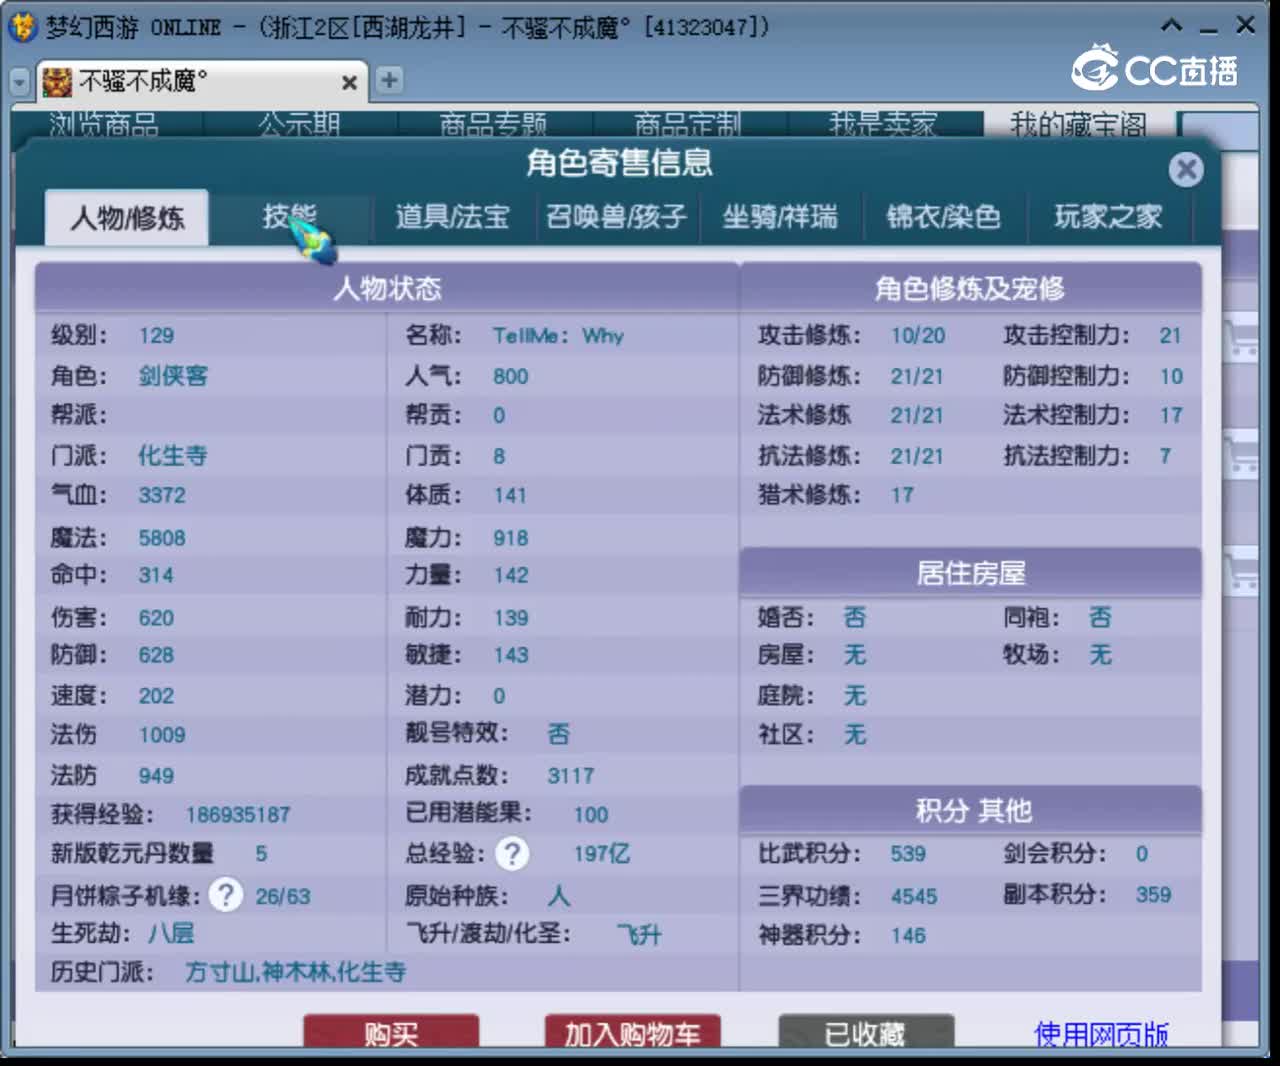Open the 使用网页版 link
Viewport: 1280px width, 1066px height.
[1101, 1034]
